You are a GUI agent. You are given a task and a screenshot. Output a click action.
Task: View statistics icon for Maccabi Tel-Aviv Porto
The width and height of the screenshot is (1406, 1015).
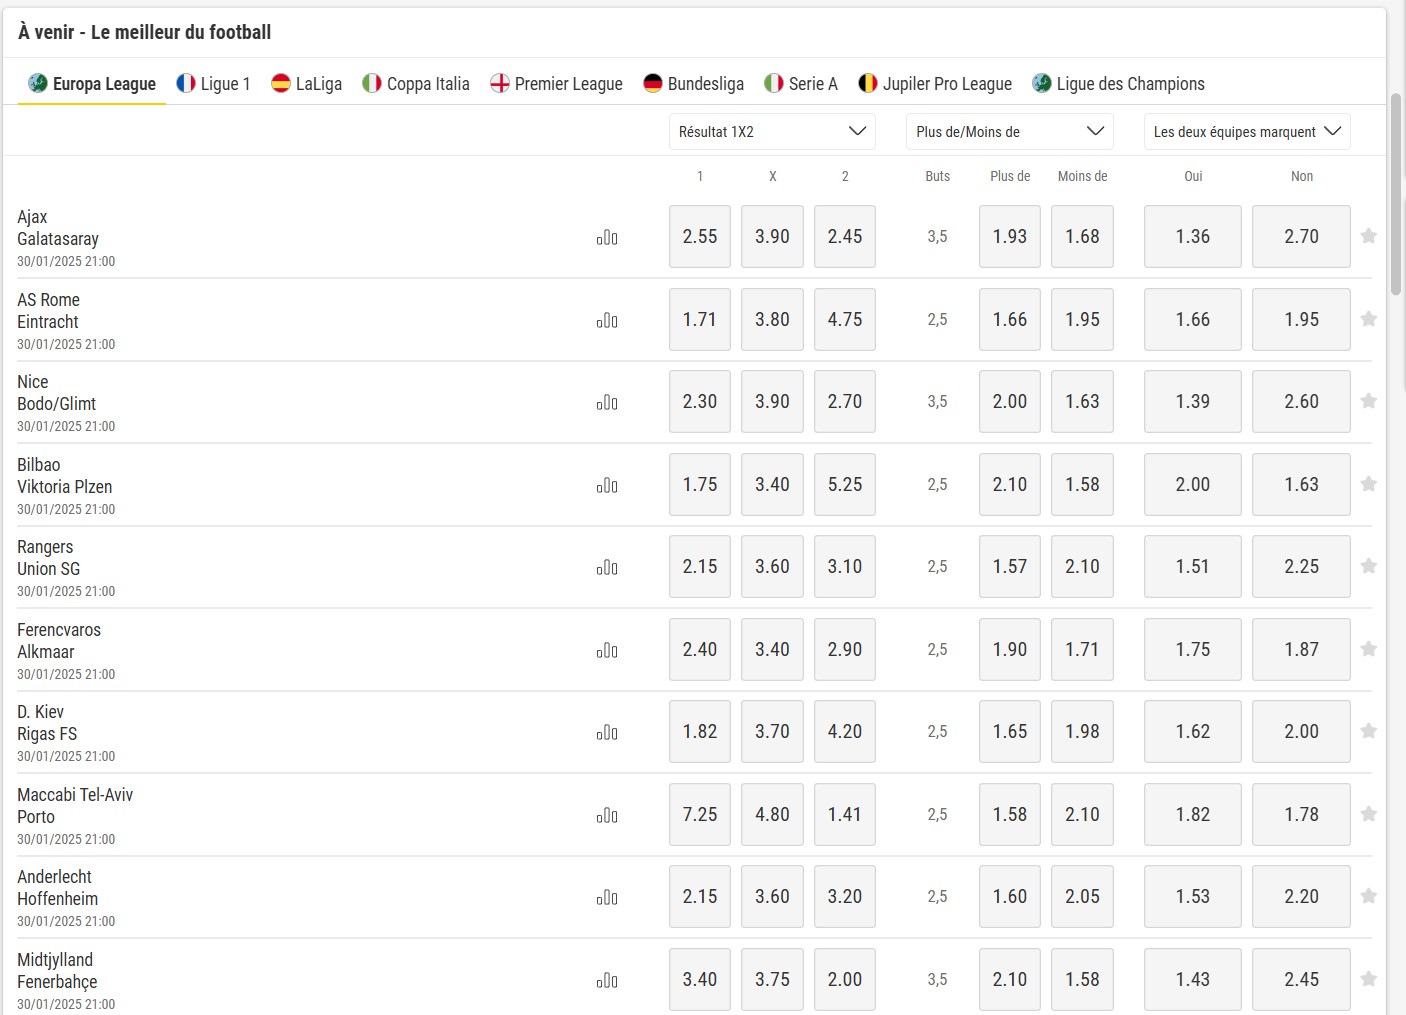pyautogui.click(x=607, y=815)
